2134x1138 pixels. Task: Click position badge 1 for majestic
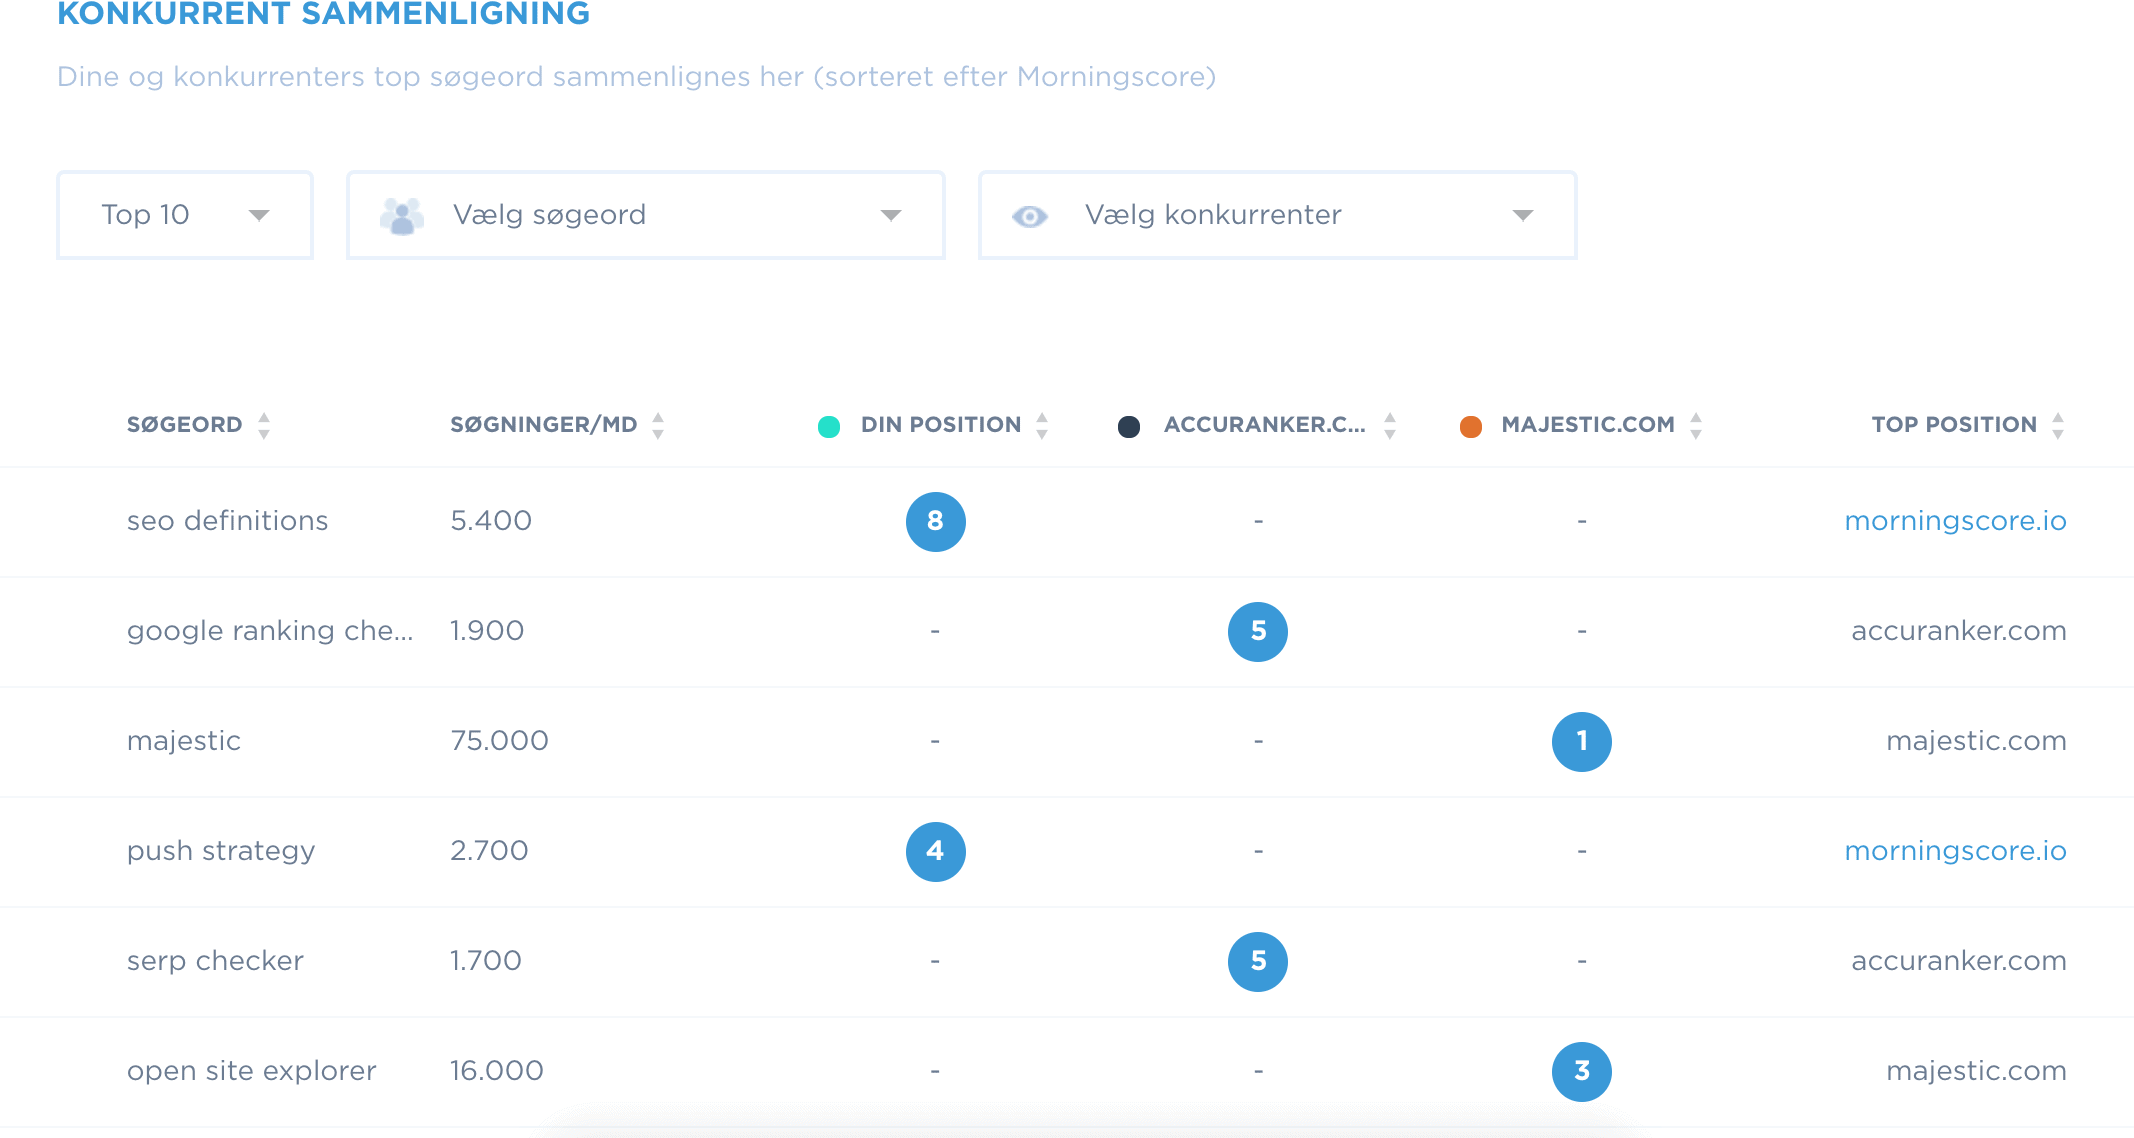point(1582,742)
